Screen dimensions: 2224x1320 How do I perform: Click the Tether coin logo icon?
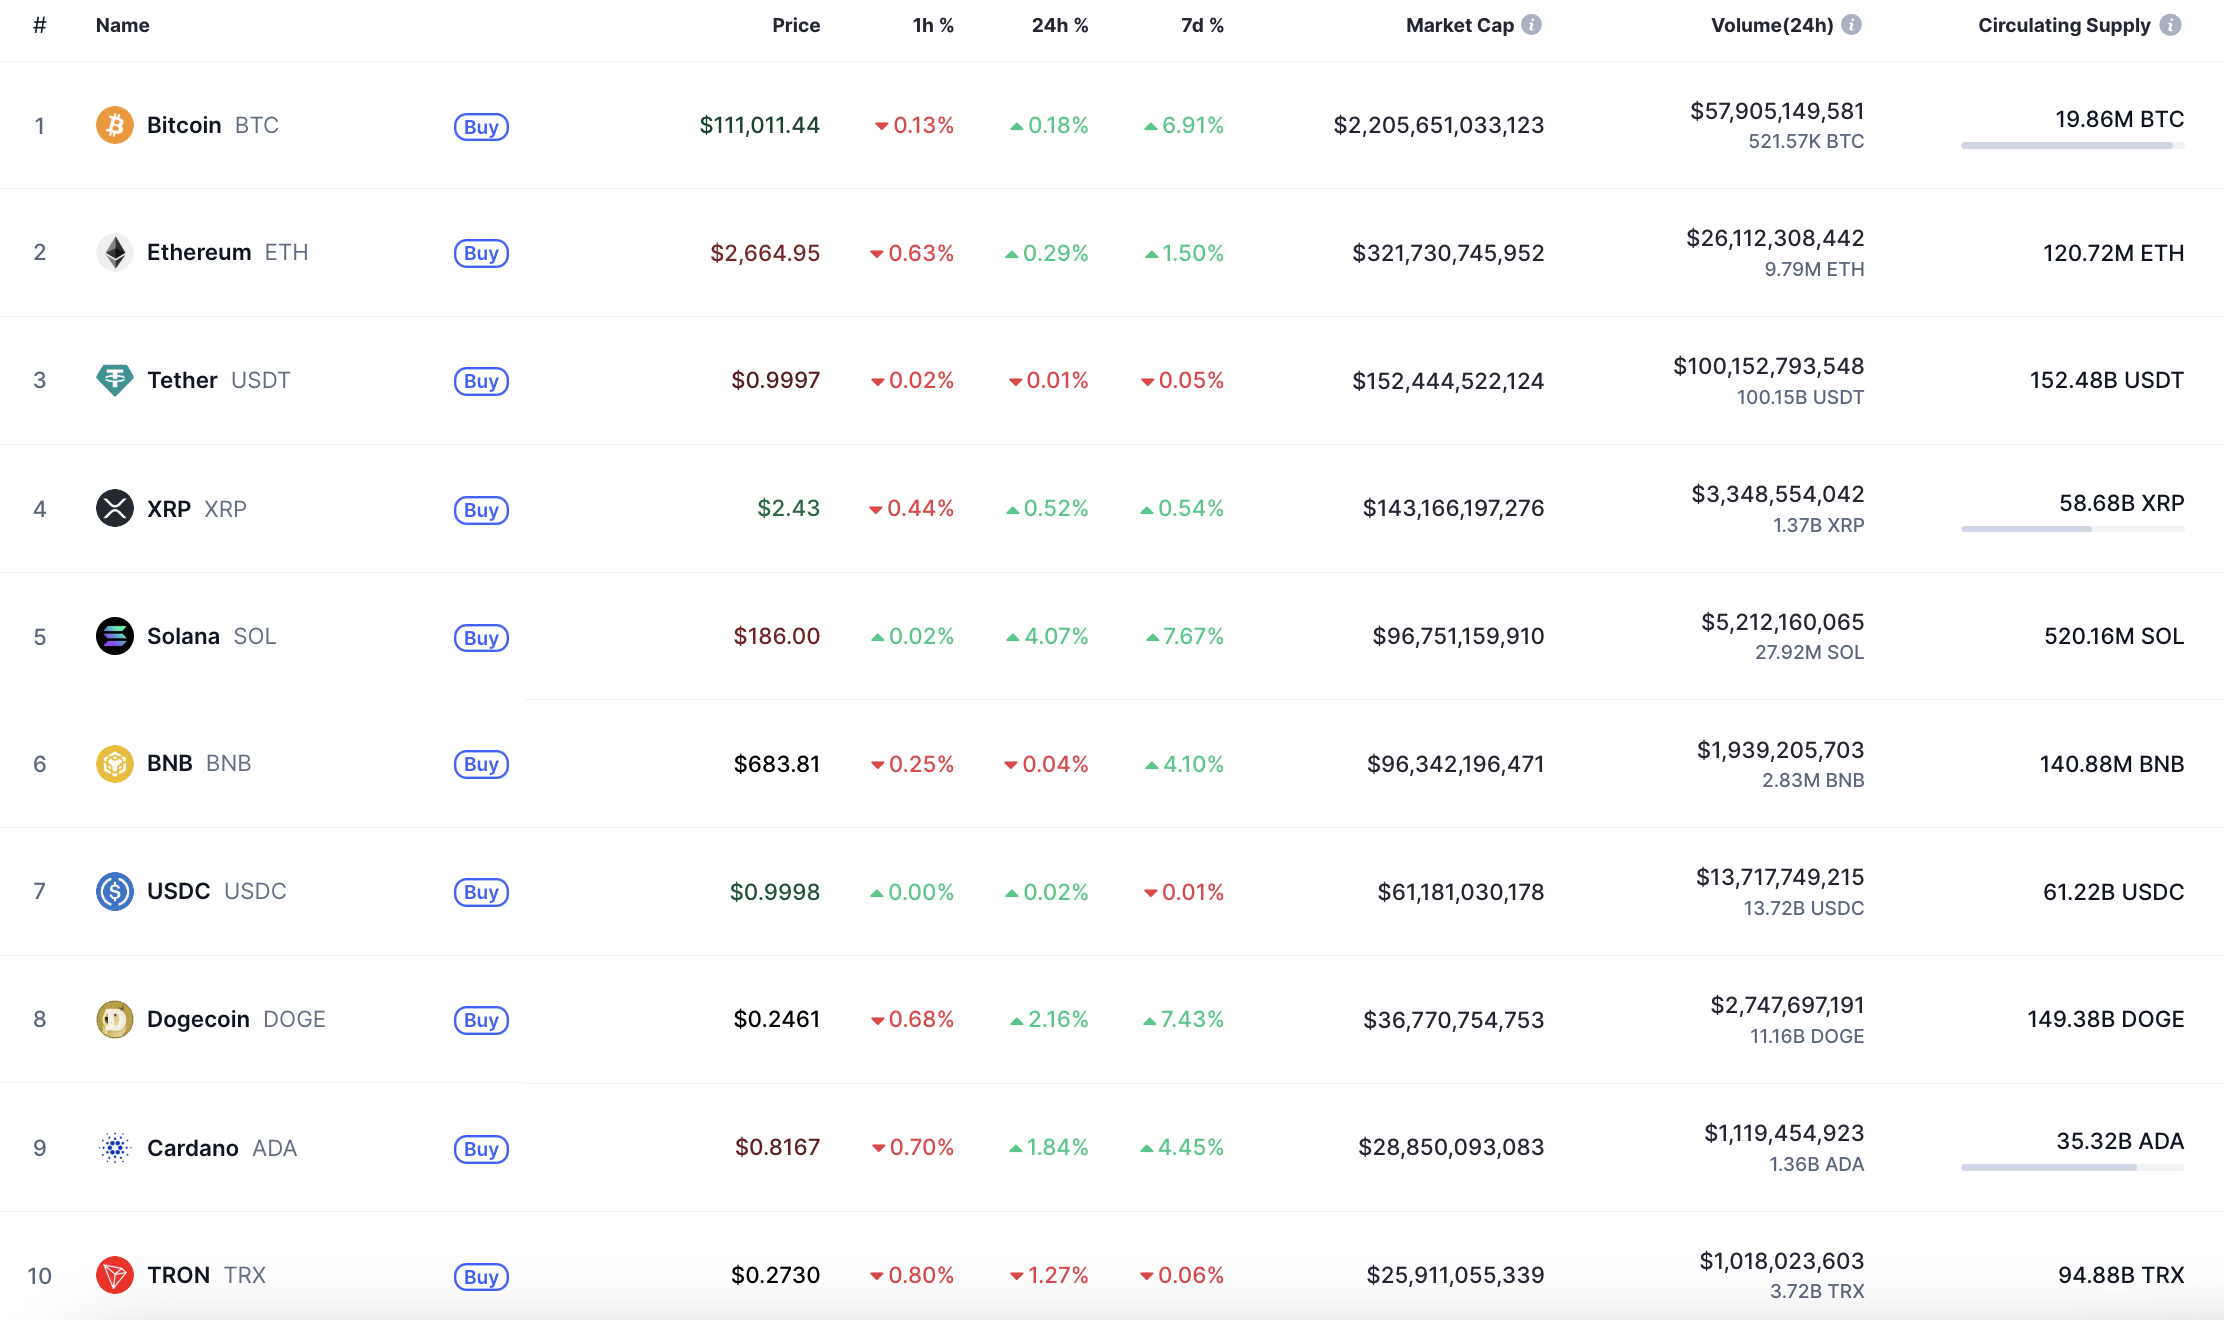(x=115, y=380)
